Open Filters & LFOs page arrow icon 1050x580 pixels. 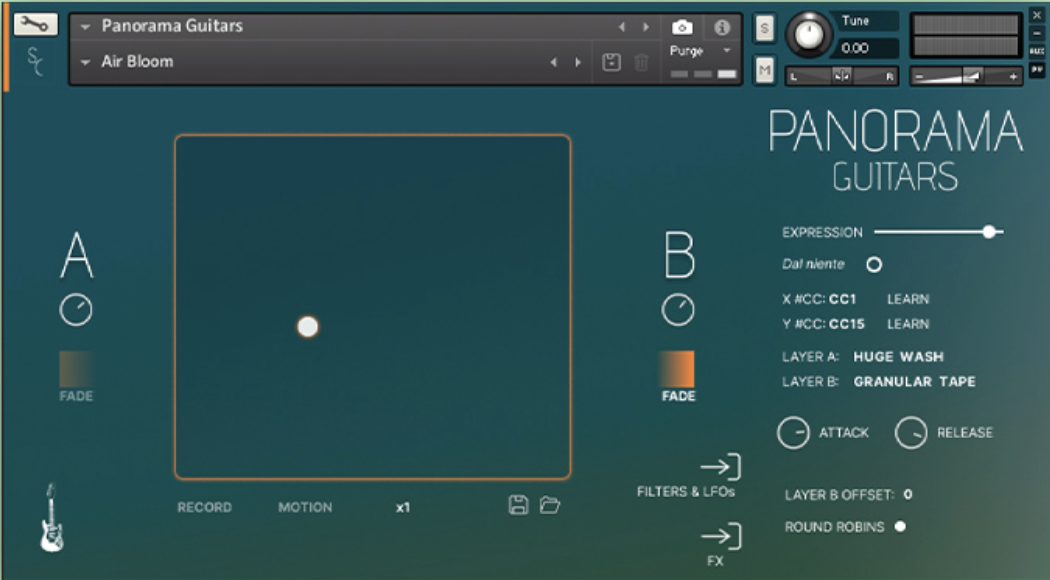pyautogui.click(x=721, y=467)
